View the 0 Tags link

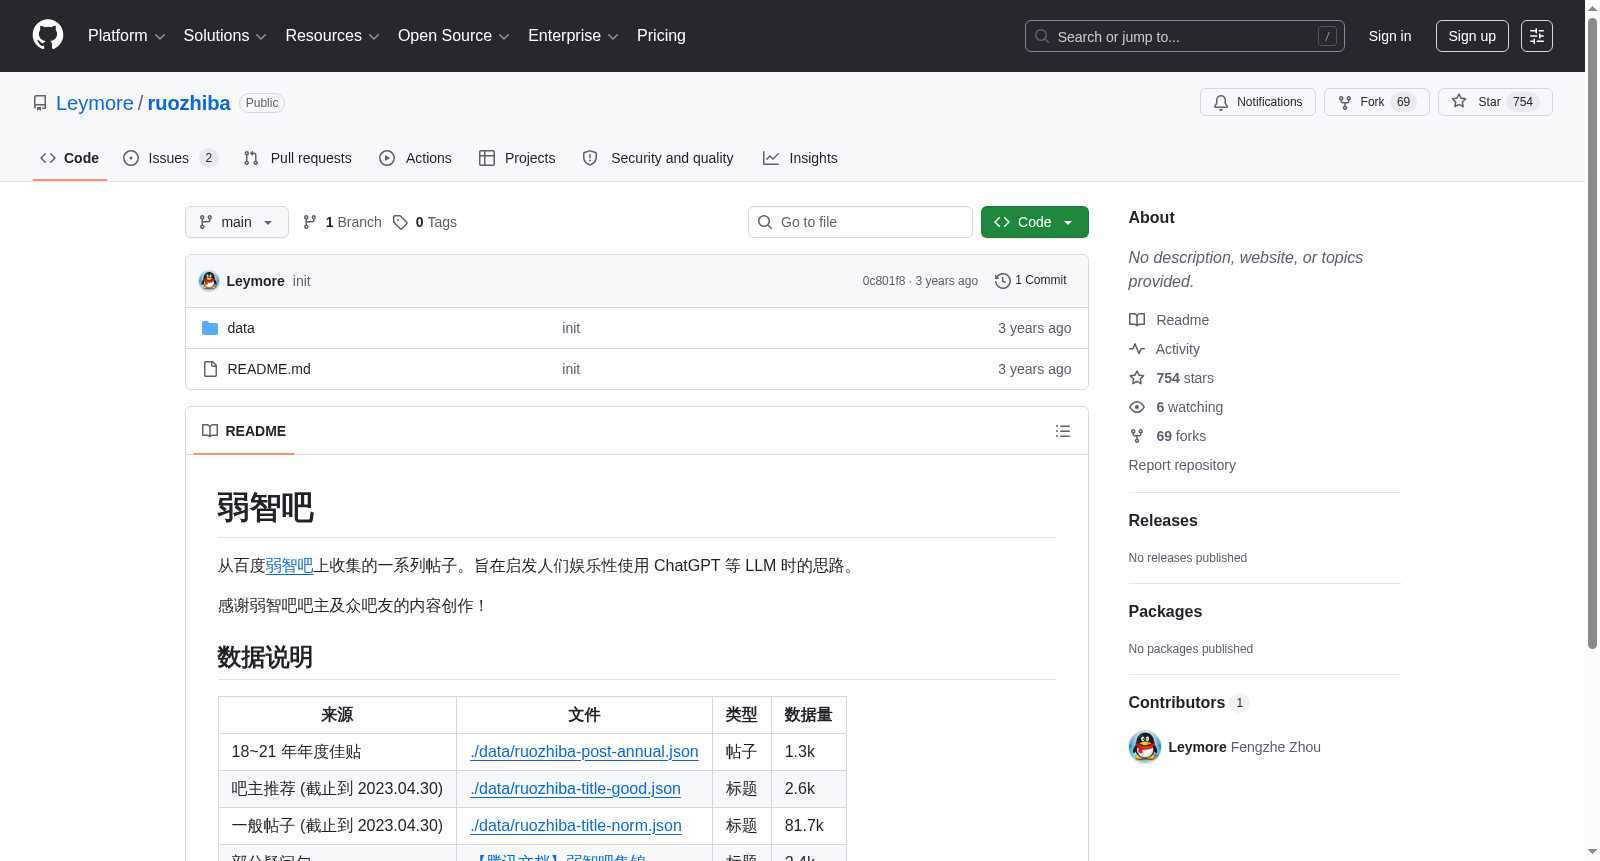click(x=425, y=222)
